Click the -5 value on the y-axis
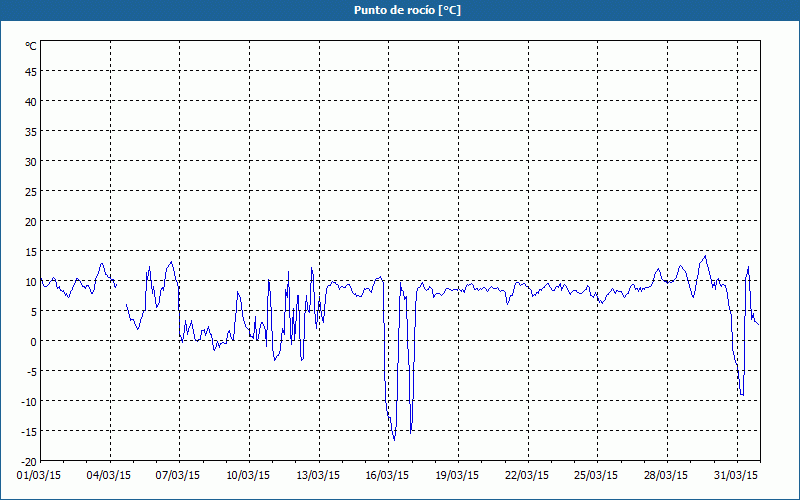Image resolution: width=800 pixels, height=500 pixels. [x=32, y=372]
